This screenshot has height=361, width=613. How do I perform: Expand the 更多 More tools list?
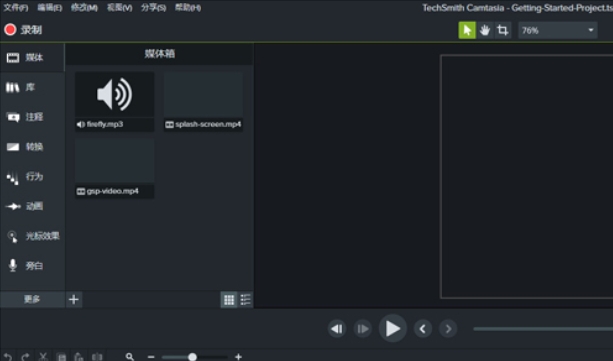click(32, 300)
